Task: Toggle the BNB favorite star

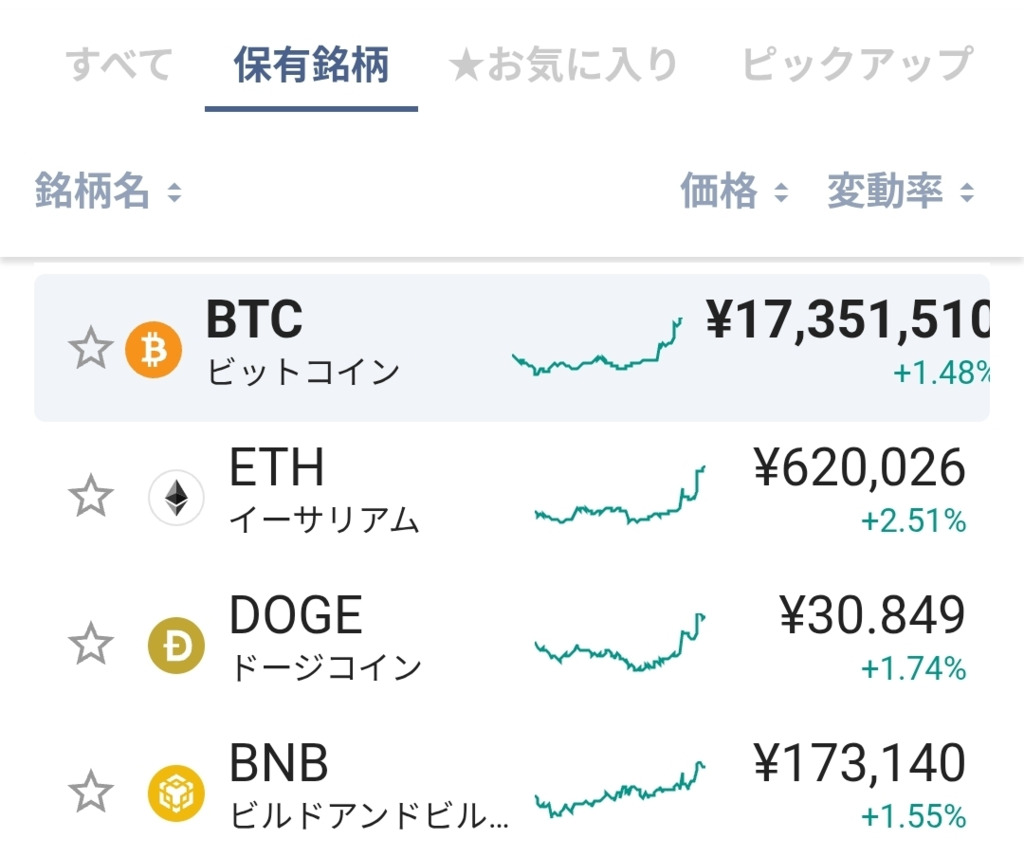Action: 90,794
